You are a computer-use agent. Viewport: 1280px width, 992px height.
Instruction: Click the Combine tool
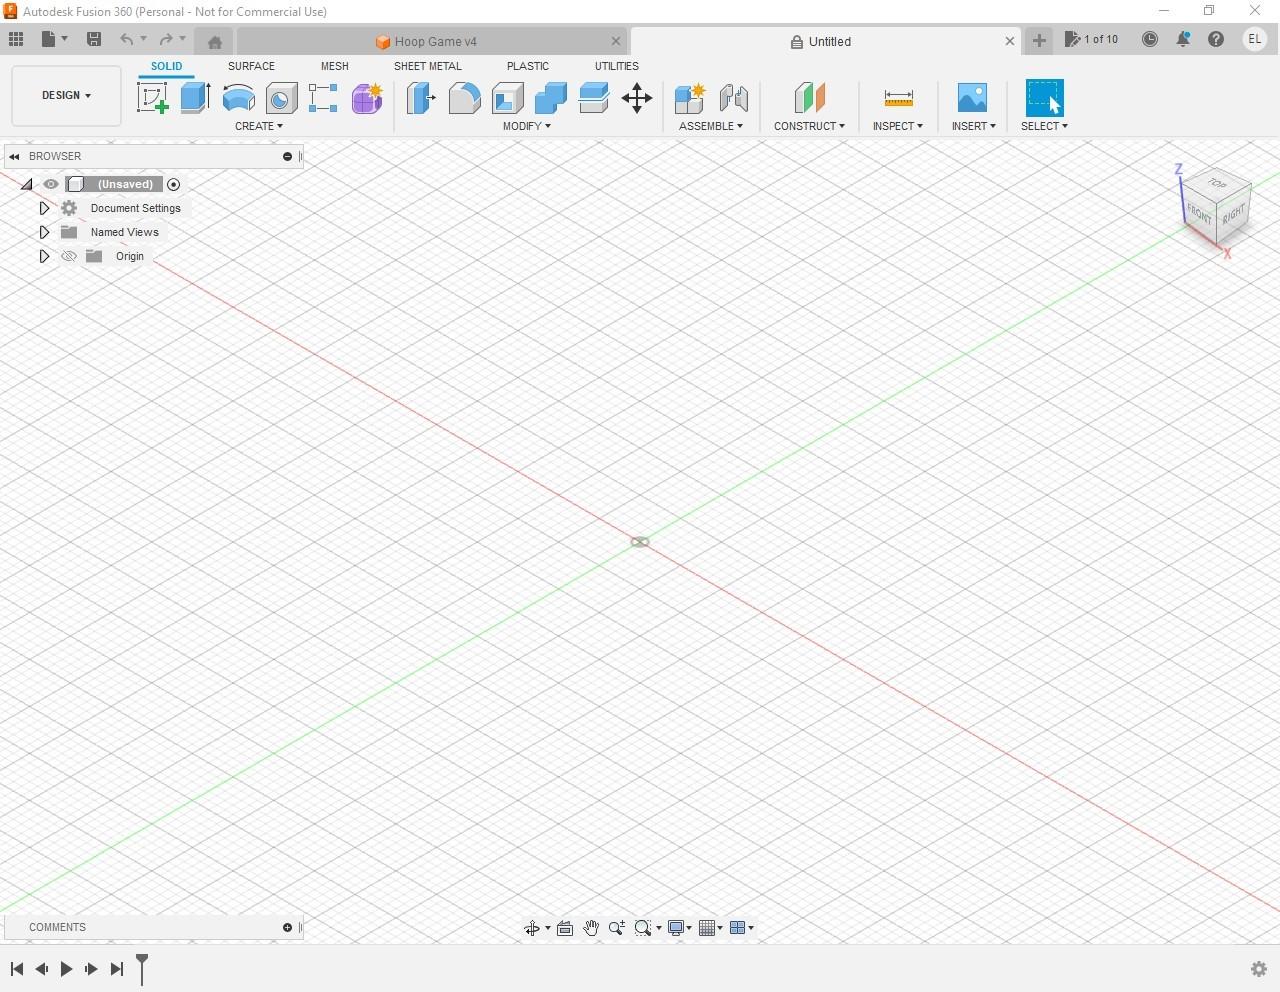[x=550, y=98]
